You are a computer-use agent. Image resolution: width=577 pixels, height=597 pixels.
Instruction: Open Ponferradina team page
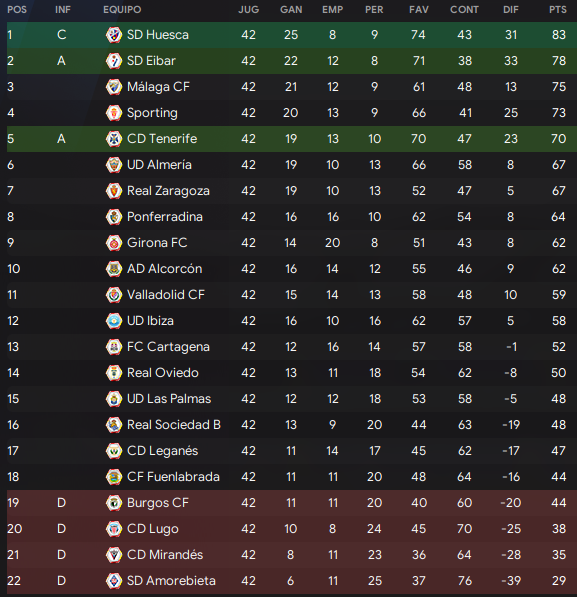165,217
